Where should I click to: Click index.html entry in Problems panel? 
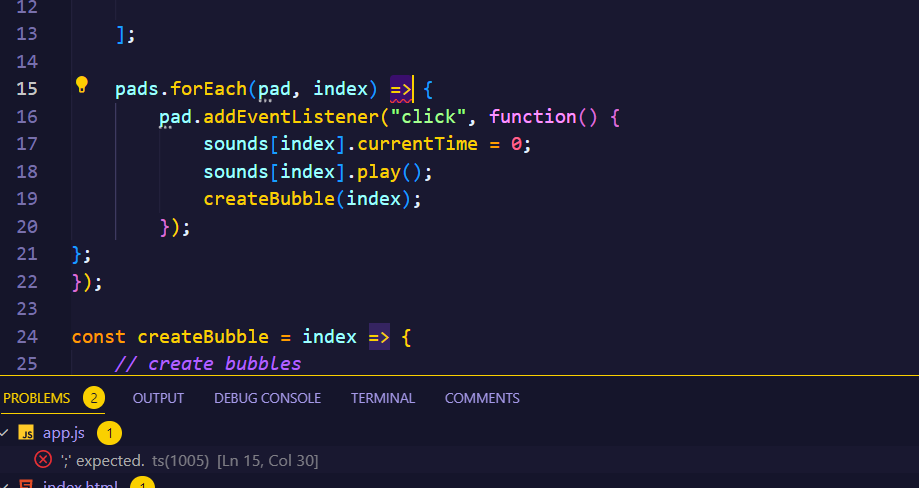[x=80, y=485]
